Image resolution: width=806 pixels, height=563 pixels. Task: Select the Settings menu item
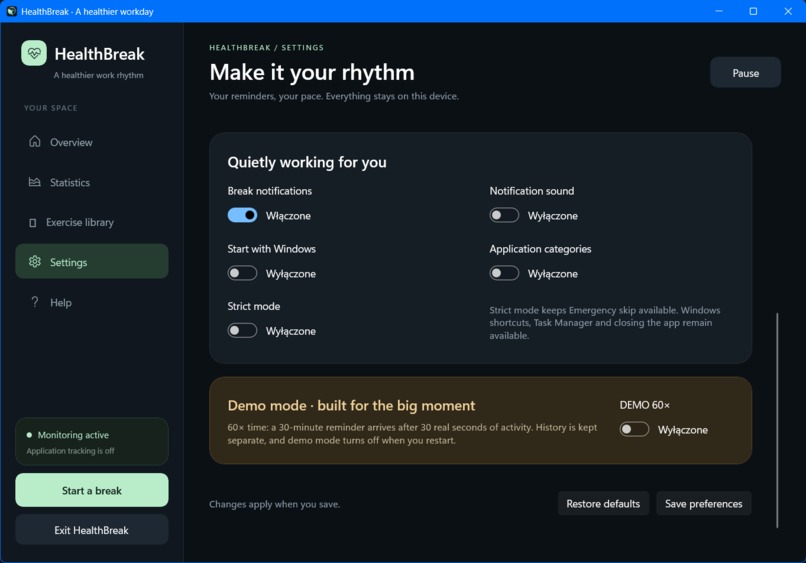point(92,262)
